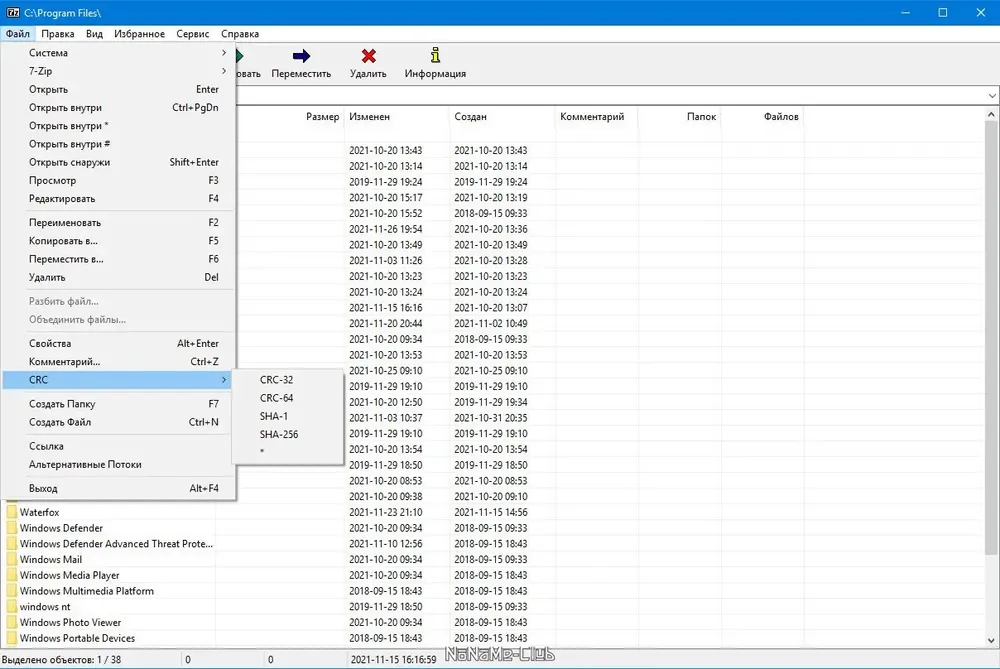Select Windows Defender Advanced Threat Protection folder icon
The height and width of the screenshot is (669, 1000).
11,543
